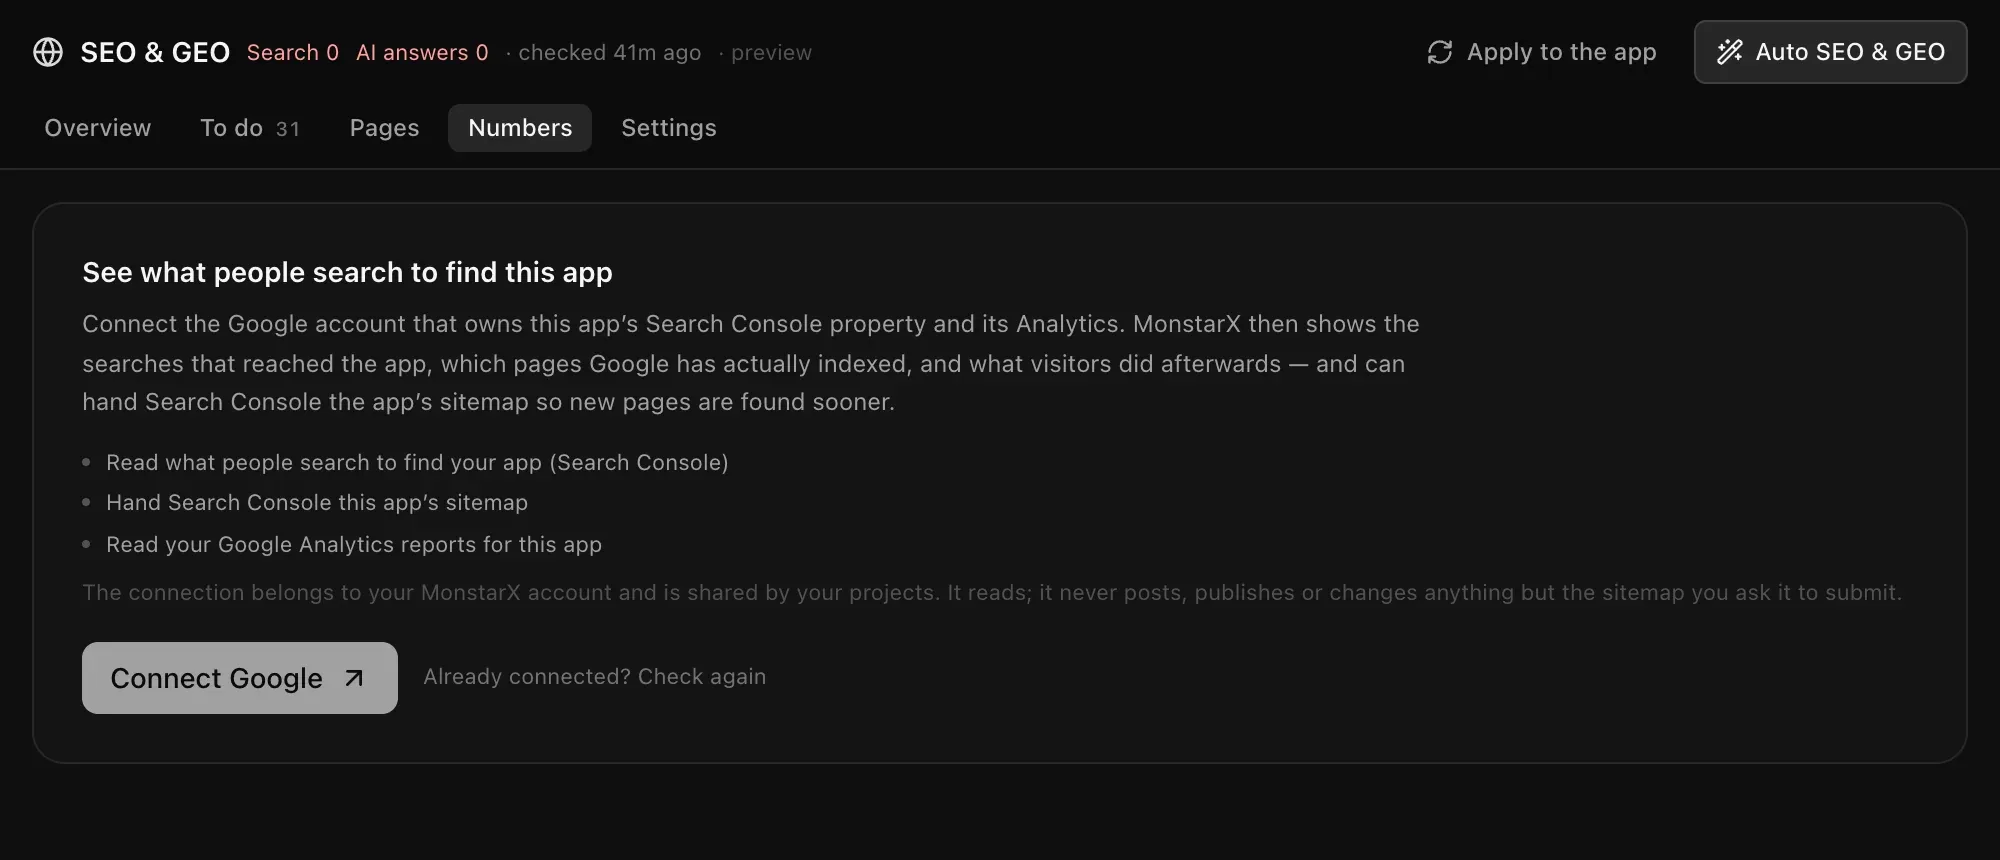The image size is (2000, 860).
Task: Click the arrow icon in Connect Google button
Action: [x=354, y=678]
